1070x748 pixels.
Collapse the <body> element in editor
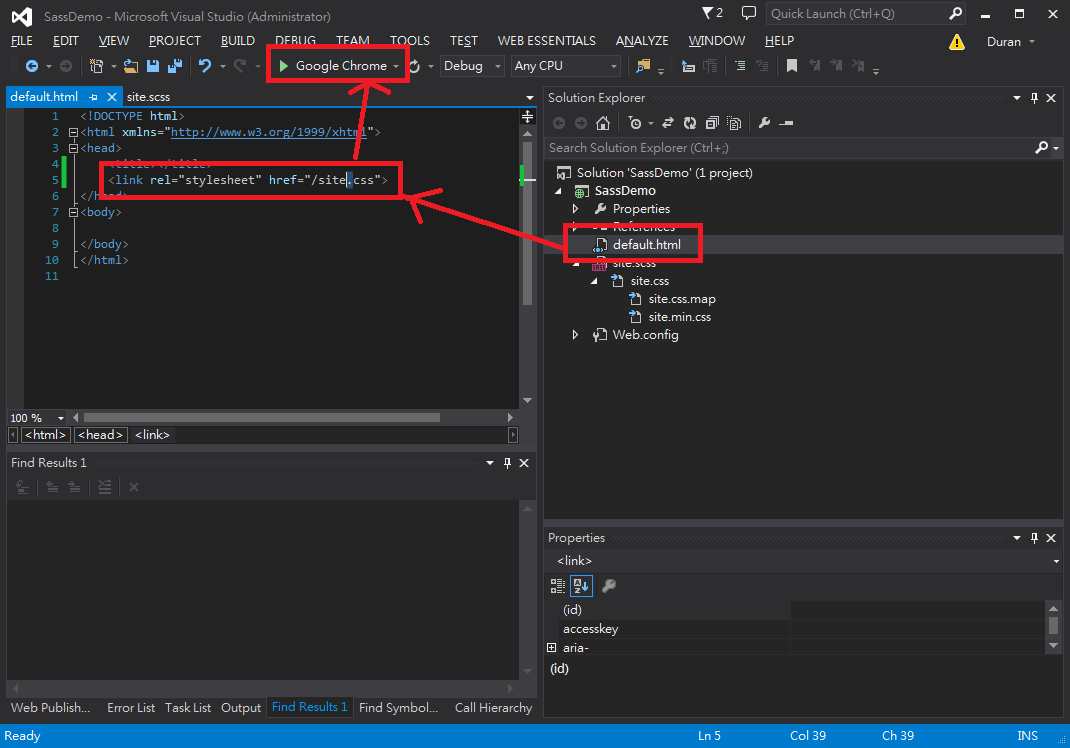pos(73,212)
